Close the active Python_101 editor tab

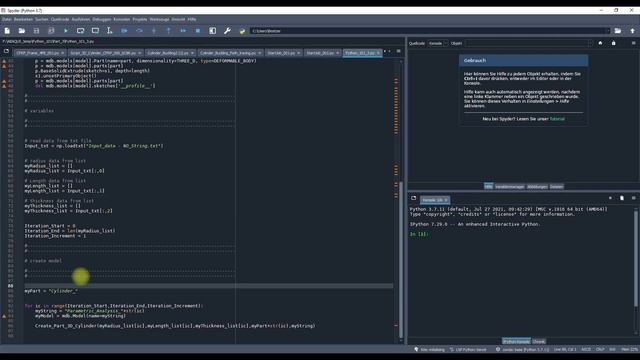tap(378, 53)
